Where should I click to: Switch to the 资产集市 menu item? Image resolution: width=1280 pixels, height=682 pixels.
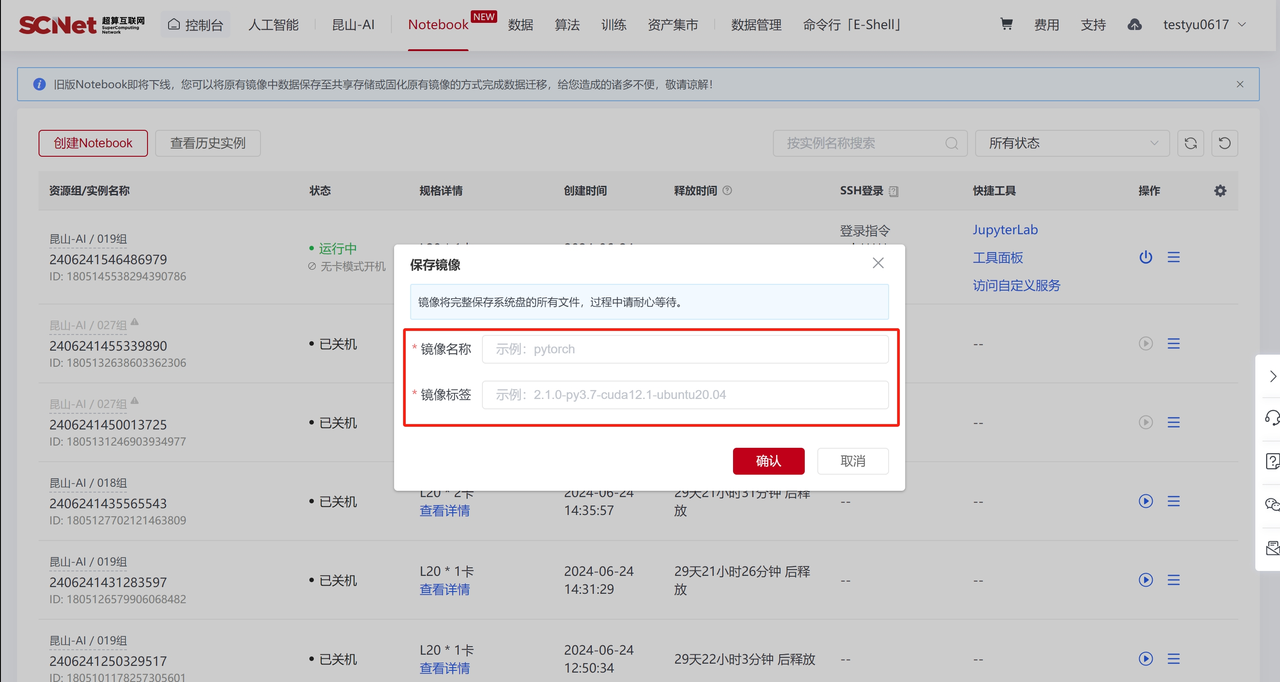(x=673, y=25)
